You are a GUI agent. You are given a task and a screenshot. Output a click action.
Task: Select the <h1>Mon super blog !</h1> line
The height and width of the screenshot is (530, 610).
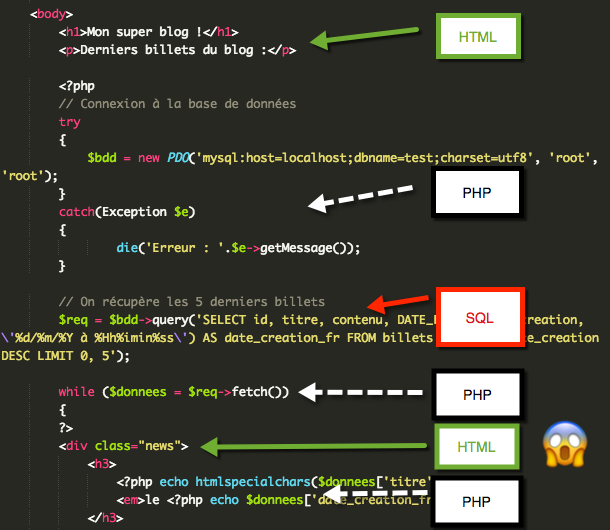[149, 32]
